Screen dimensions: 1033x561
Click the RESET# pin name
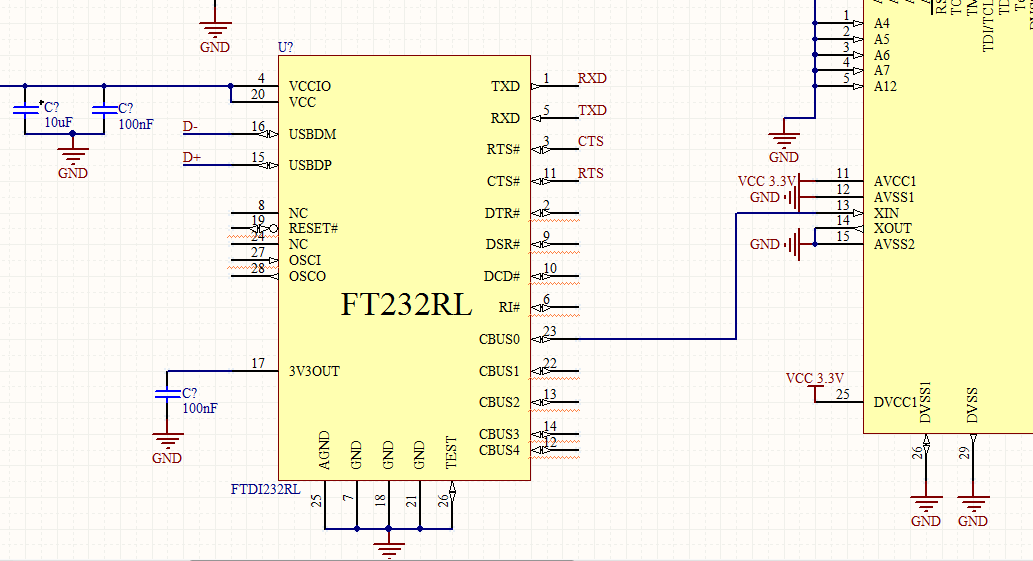click(313, 228)
